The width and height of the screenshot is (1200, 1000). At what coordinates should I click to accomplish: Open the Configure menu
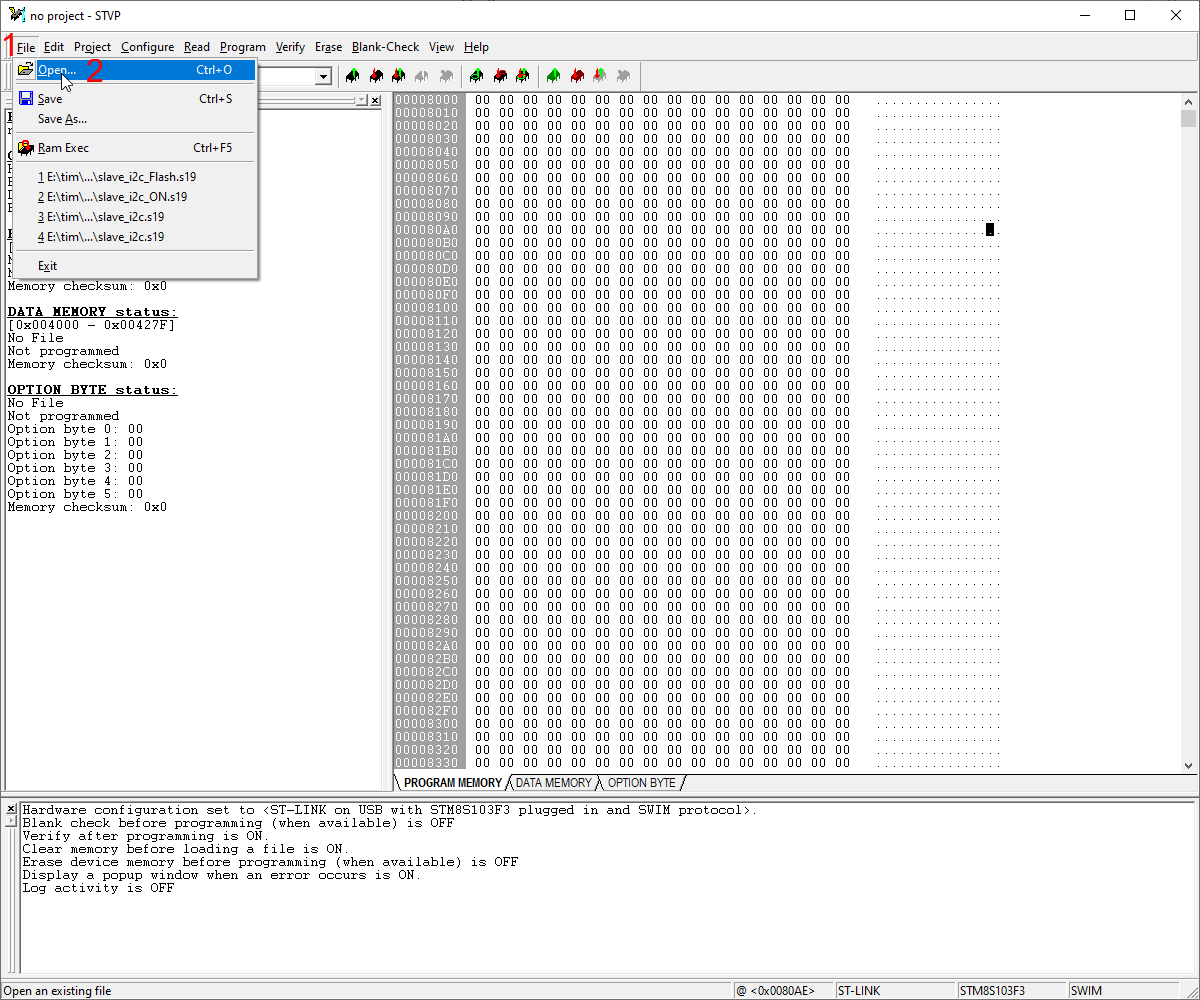147,47
